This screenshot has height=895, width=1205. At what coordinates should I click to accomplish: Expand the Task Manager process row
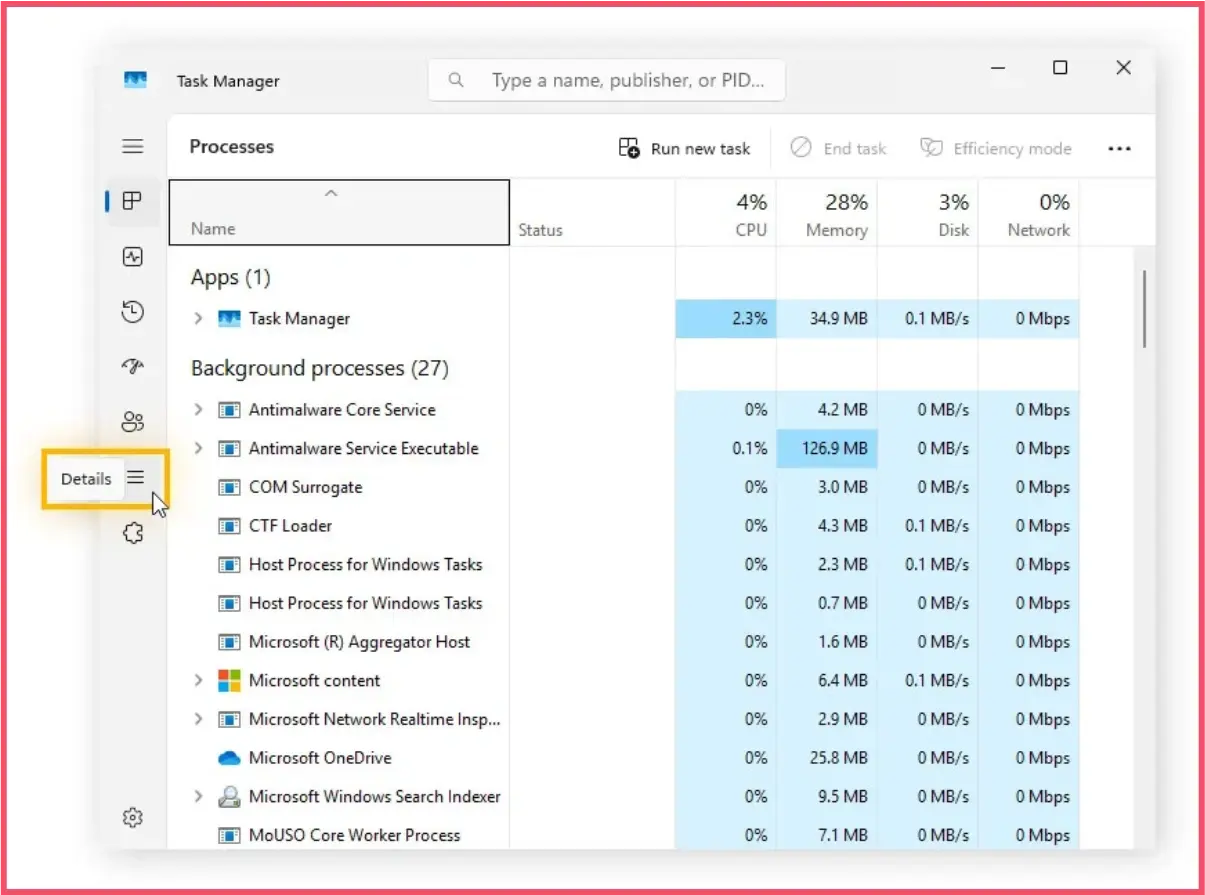coord(197,318)
